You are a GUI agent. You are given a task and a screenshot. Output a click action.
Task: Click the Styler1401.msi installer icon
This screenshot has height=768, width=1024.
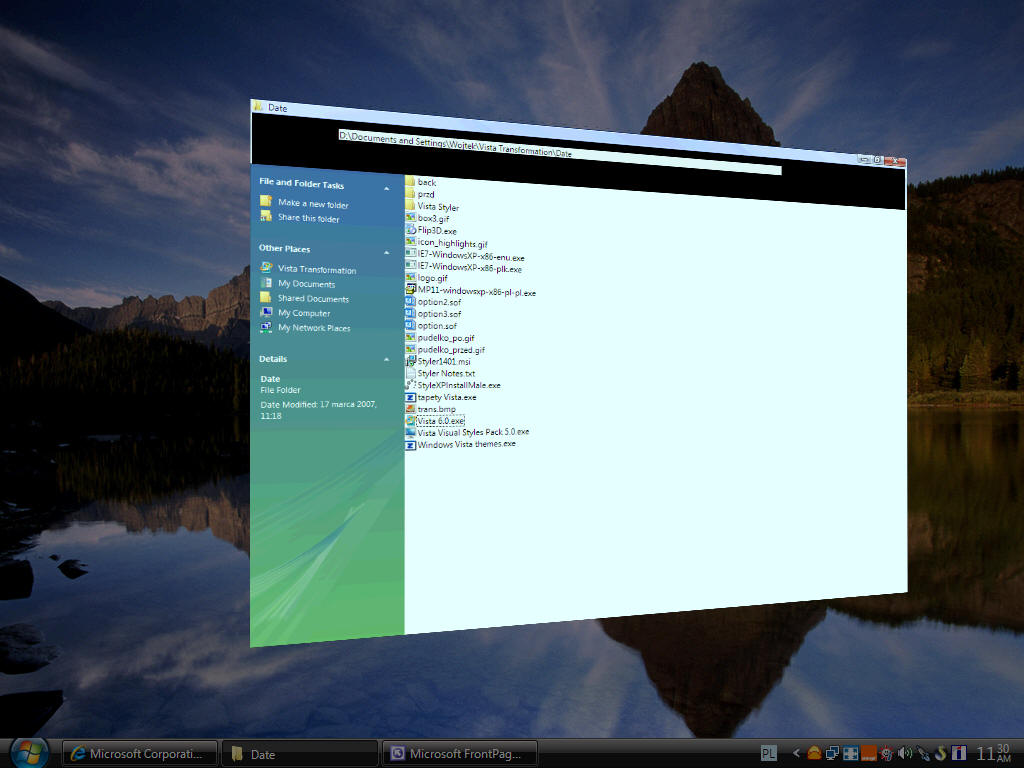coord(410,360)
